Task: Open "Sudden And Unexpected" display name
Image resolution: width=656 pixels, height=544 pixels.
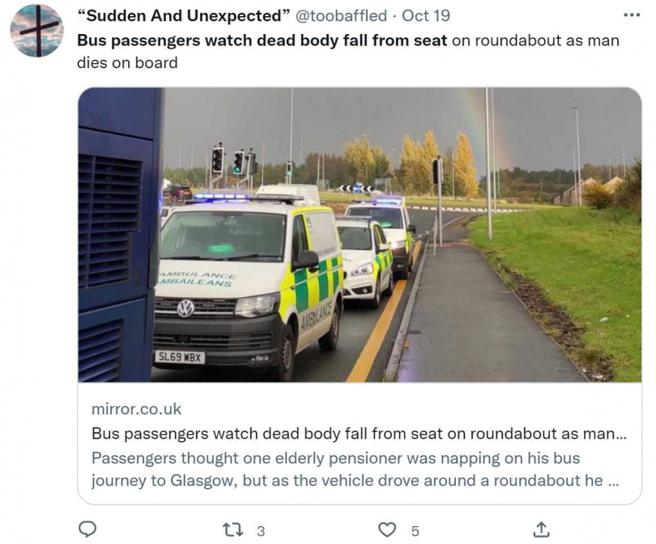Action: coord(184,16)
